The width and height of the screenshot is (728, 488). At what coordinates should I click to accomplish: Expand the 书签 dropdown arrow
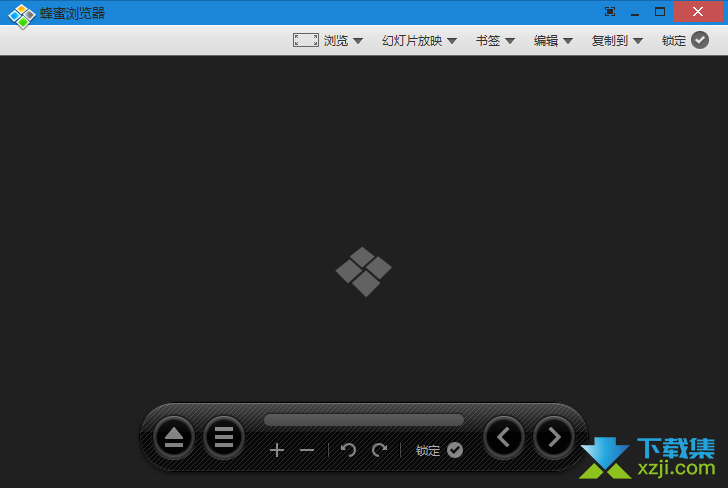tap(510, 41)
